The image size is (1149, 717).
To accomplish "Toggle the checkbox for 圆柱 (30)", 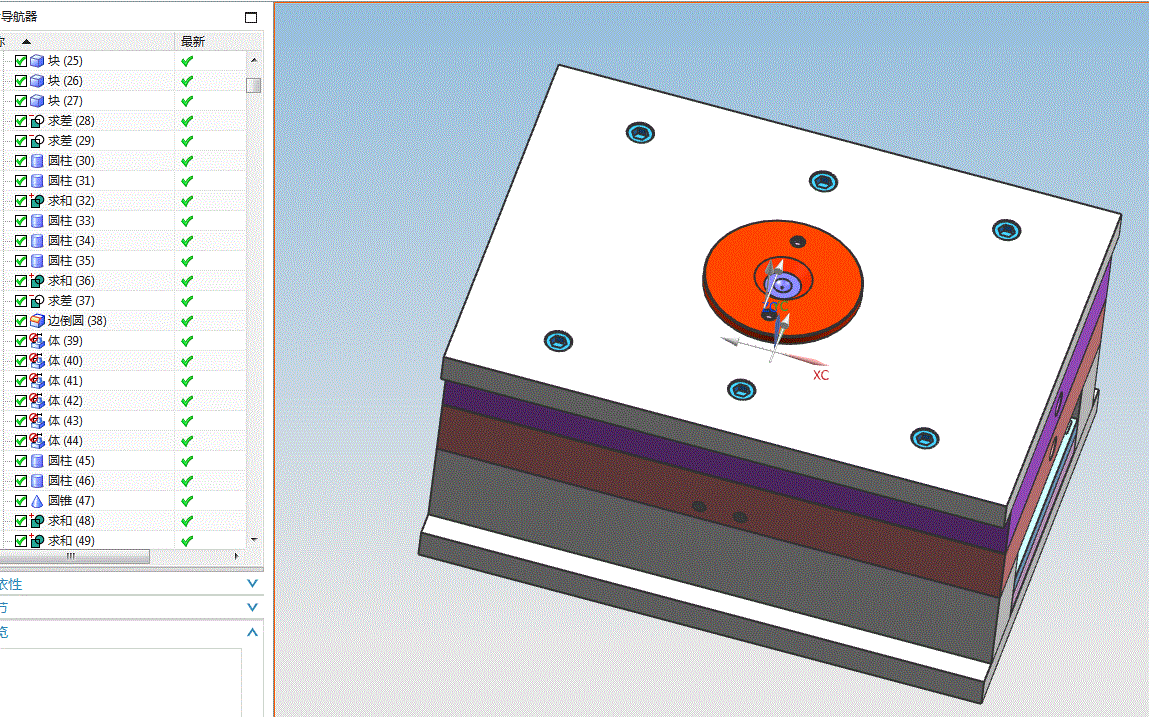I will coord(21,161).
